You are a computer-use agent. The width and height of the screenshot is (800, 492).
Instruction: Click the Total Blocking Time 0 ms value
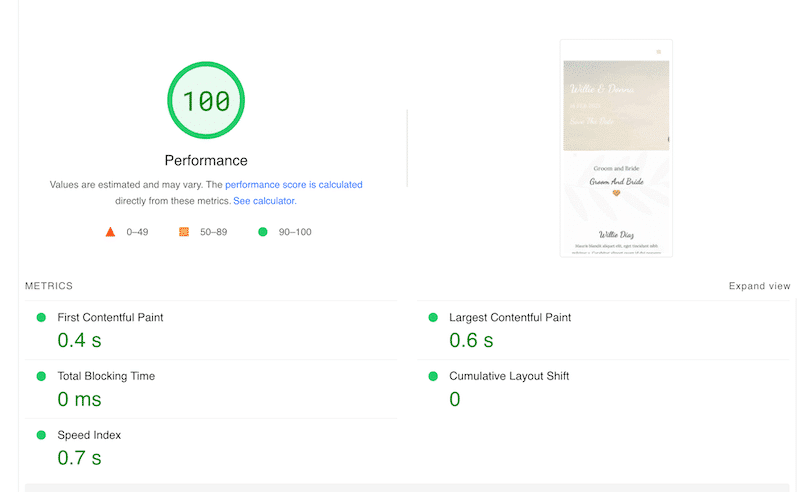click(x=80, y=399)
